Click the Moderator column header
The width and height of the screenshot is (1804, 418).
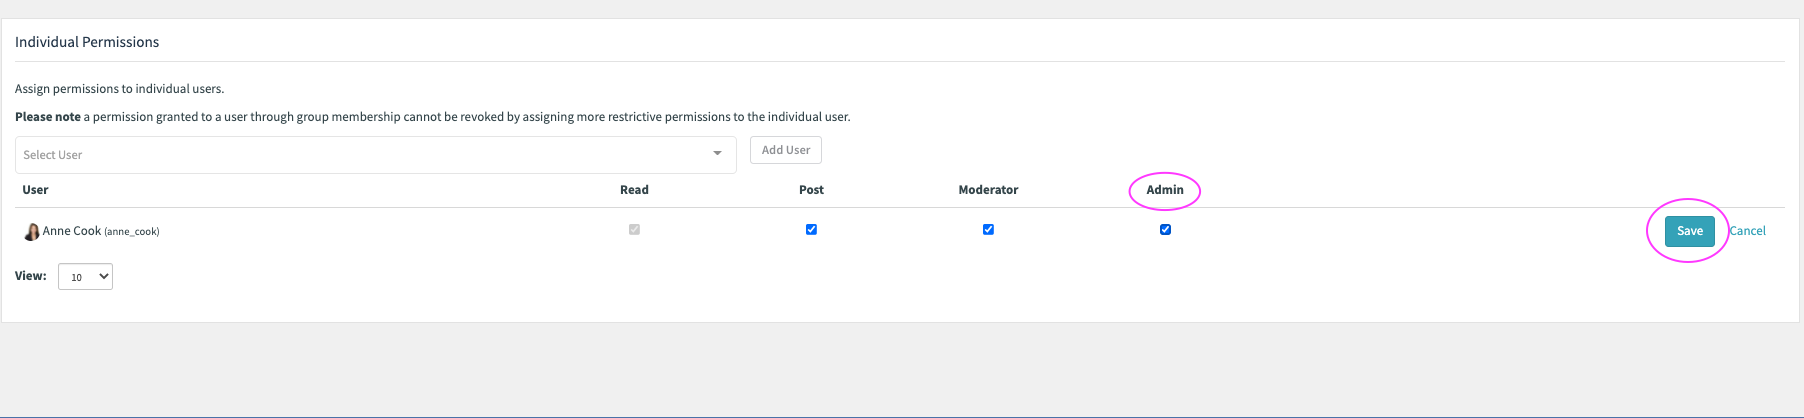[988, 190]
